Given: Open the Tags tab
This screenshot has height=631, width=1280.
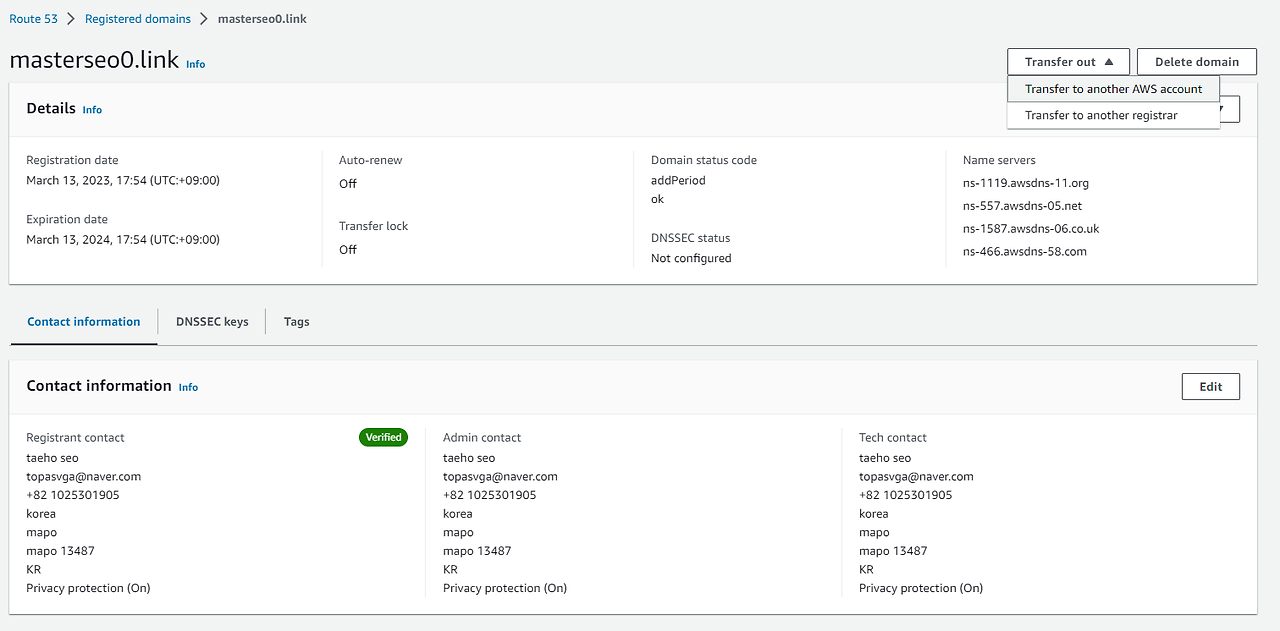Looking at the screenshot, I should [x=296, y=322].
